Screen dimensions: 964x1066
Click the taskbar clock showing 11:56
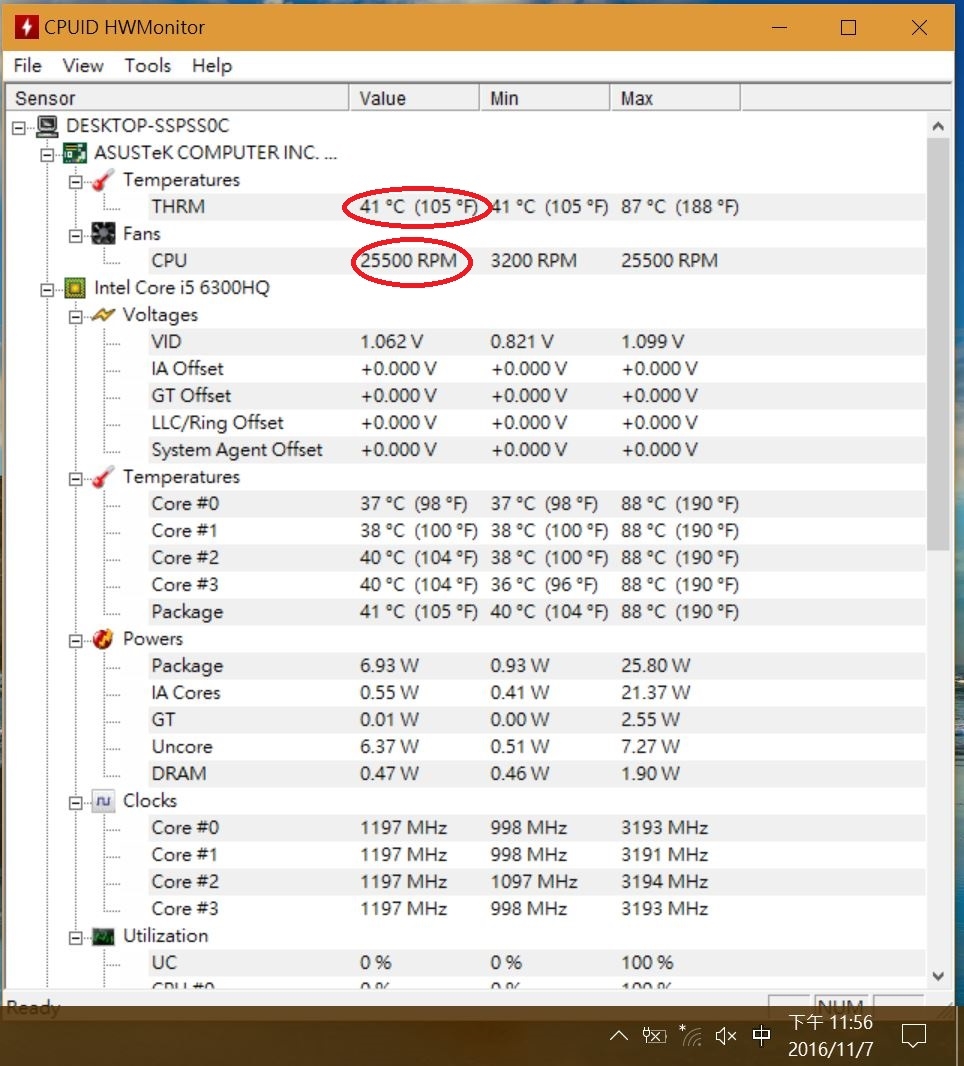[x=831, y=1022]
